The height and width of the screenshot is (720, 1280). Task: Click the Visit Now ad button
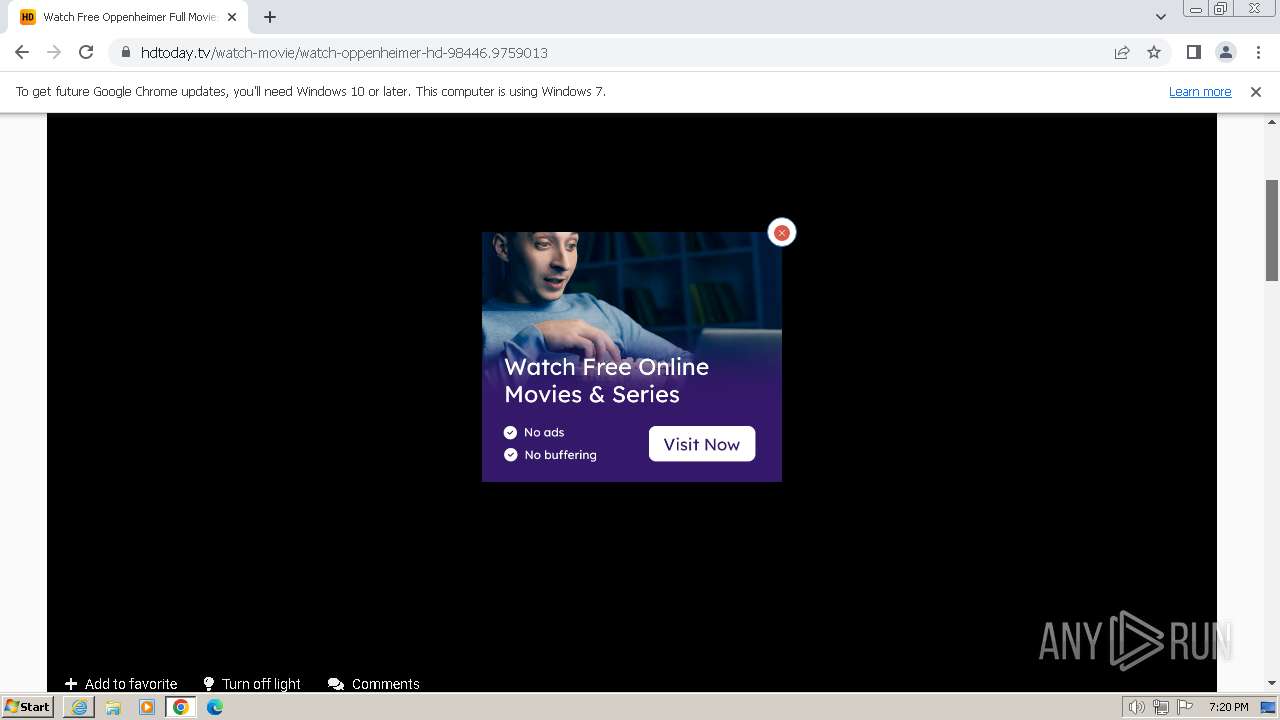[702, 444]
